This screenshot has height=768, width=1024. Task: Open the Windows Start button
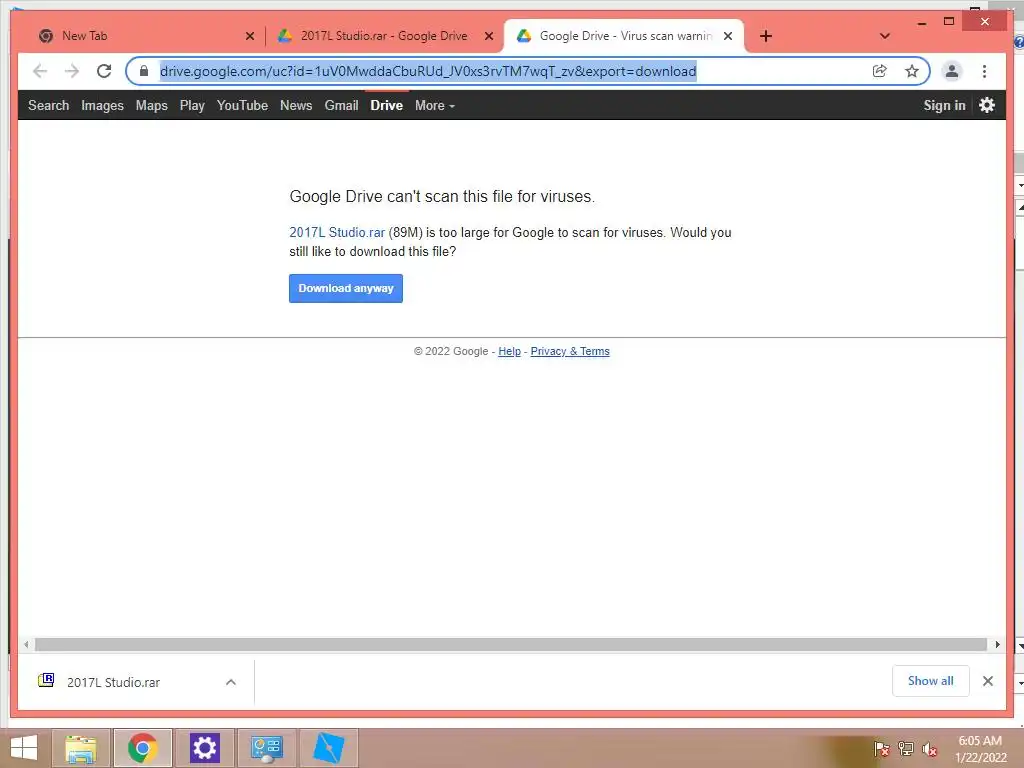point(24,748)
